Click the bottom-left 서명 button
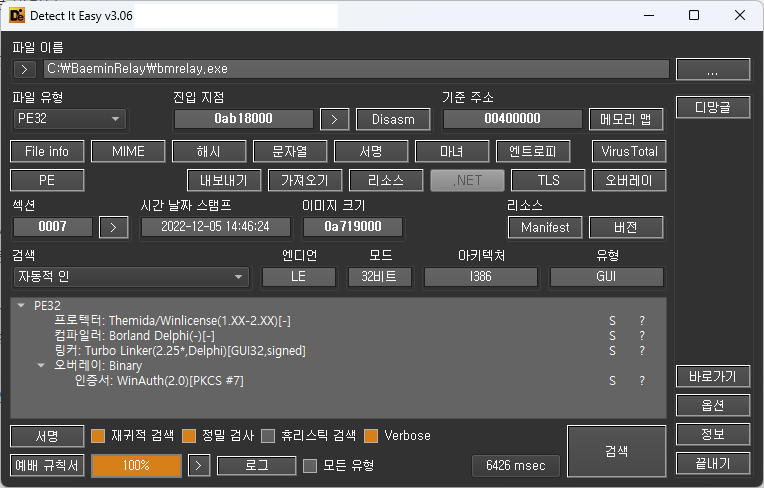The image size is (764, 488). [47, 436]
